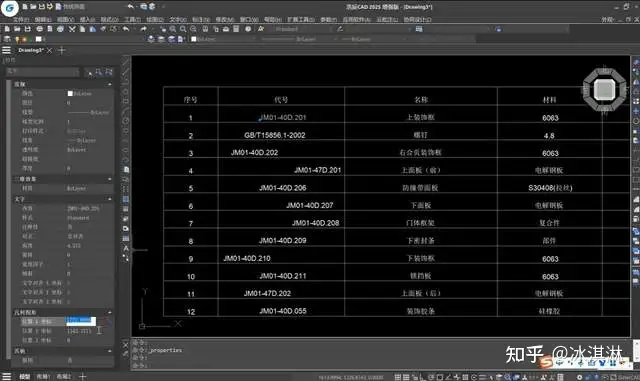Collapse the 几何图形 section in properties panel
The image size is (640, 381).
point(110,312)
